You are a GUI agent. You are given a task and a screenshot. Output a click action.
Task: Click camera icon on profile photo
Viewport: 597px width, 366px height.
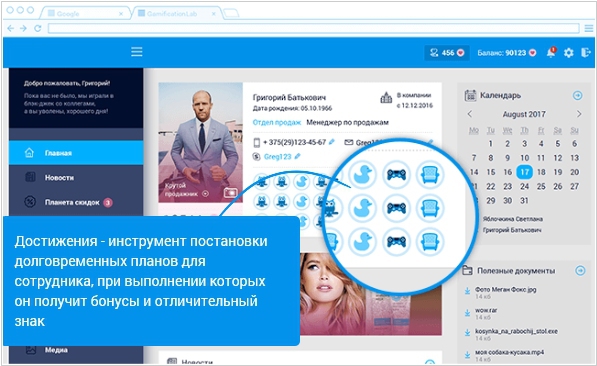(230, 193)
